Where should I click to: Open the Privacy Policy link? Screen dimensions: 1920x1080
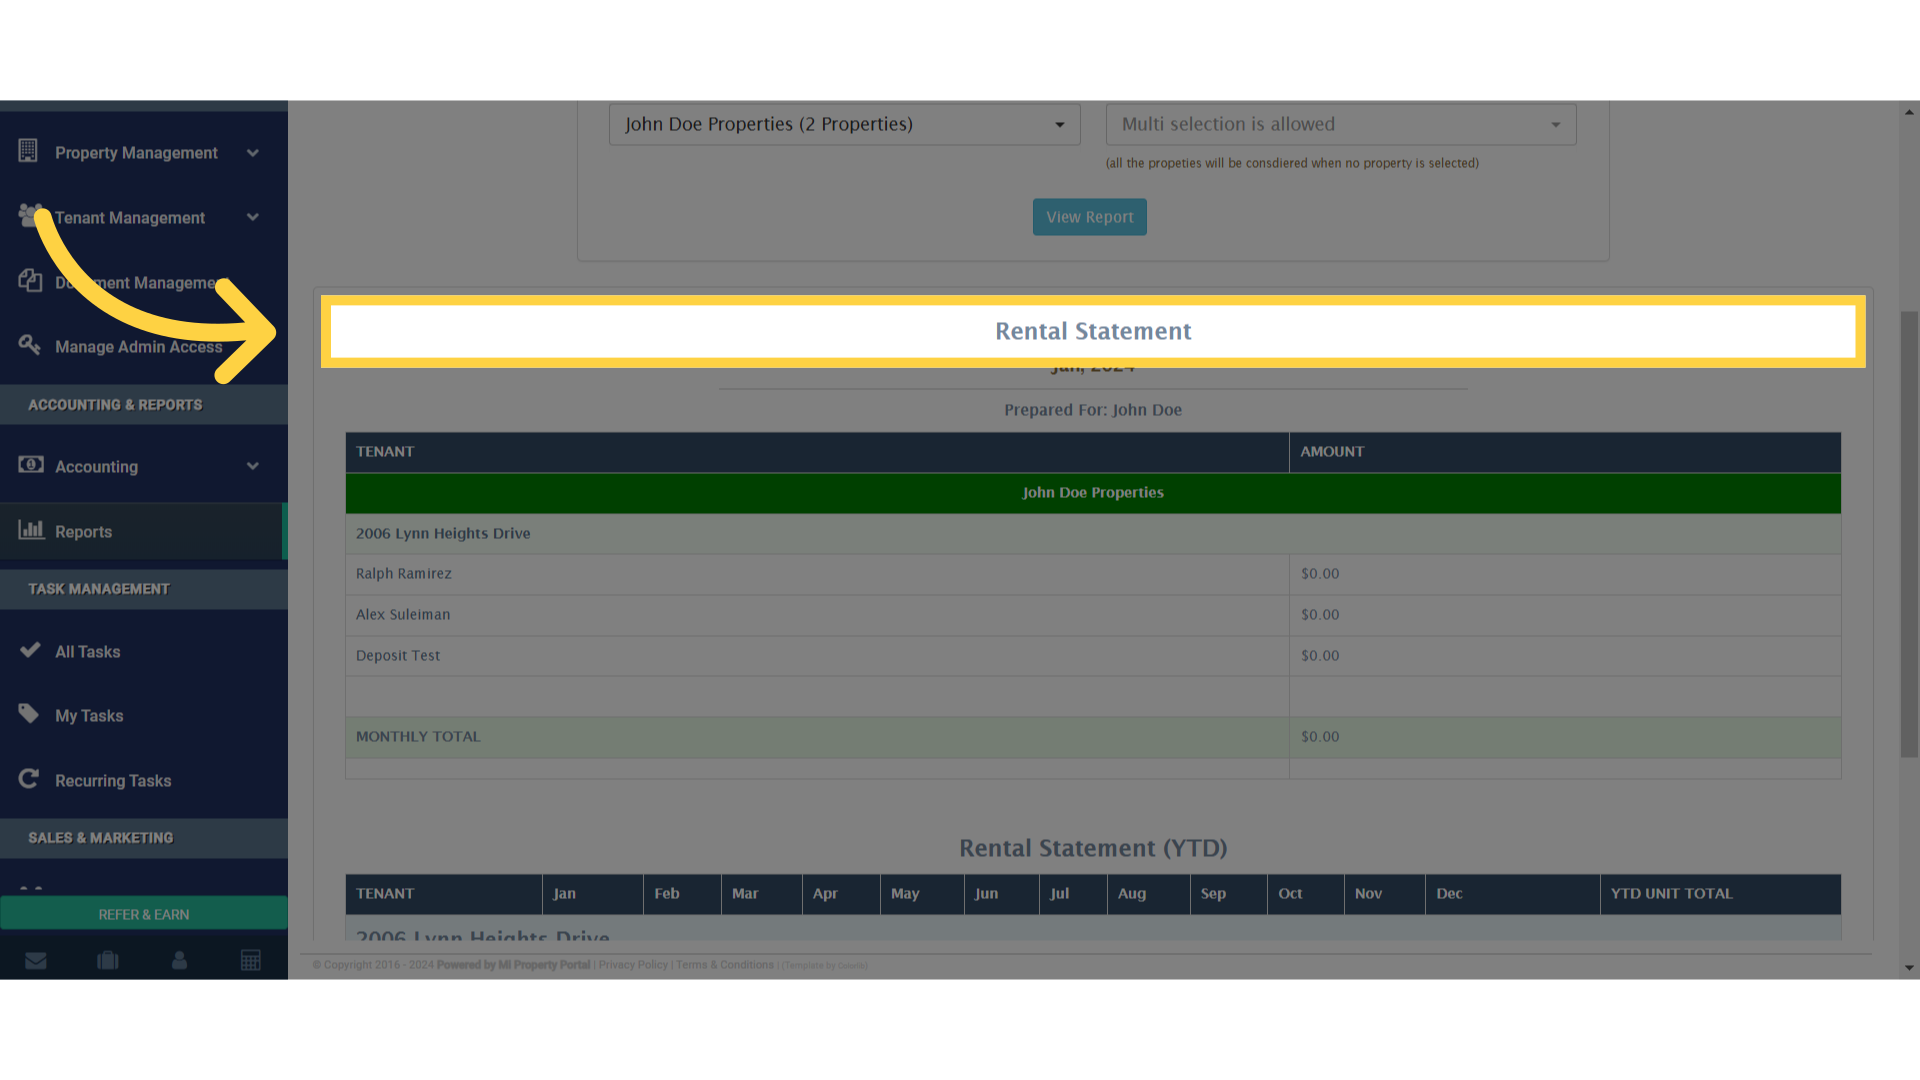pos(632,965)
